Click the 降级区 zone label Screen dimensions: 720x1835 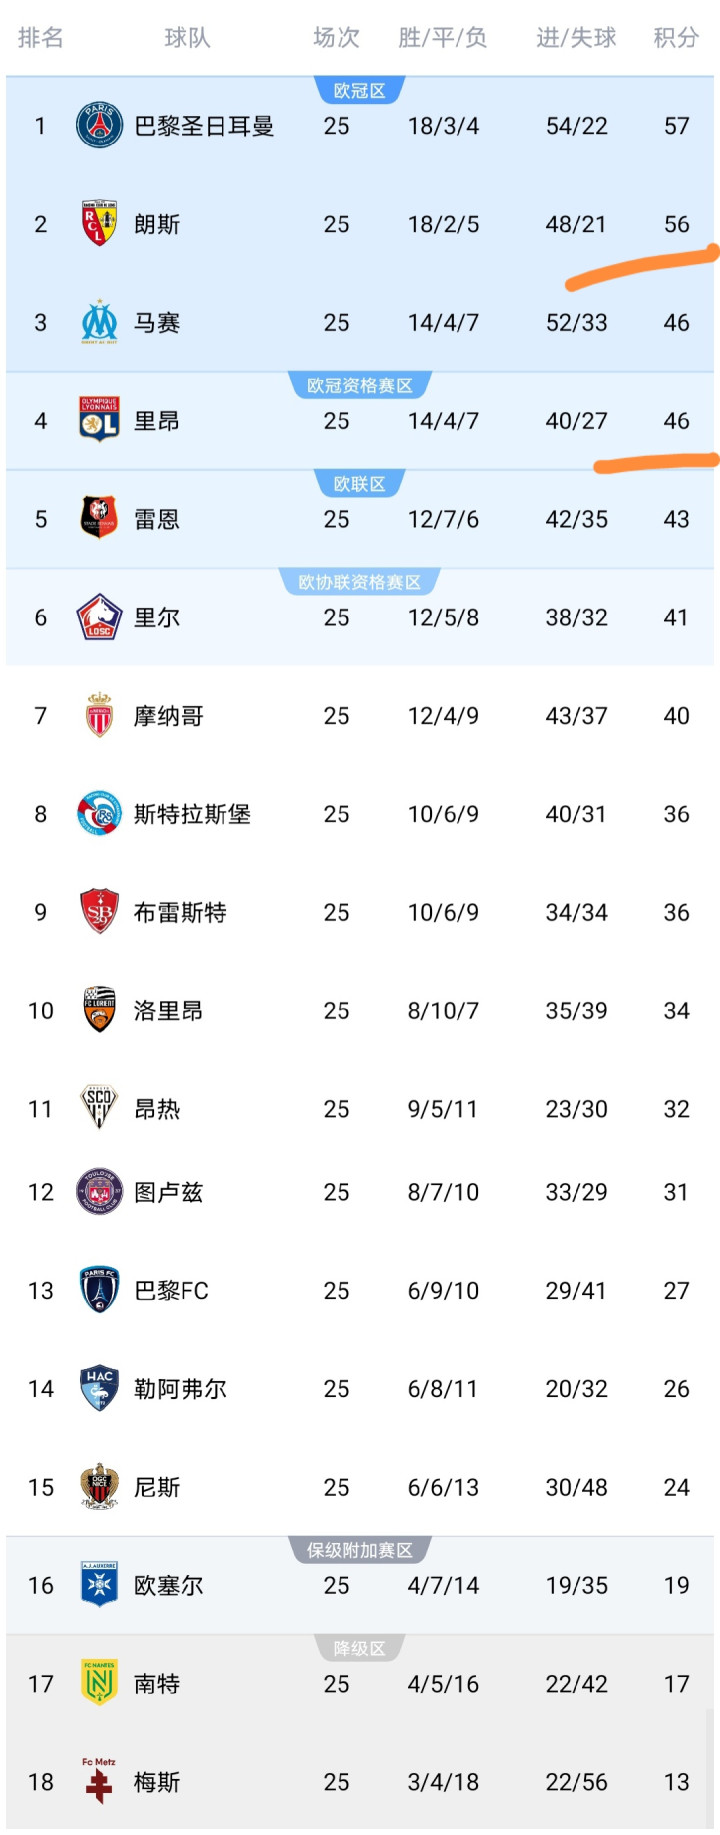pos(359,1648)
